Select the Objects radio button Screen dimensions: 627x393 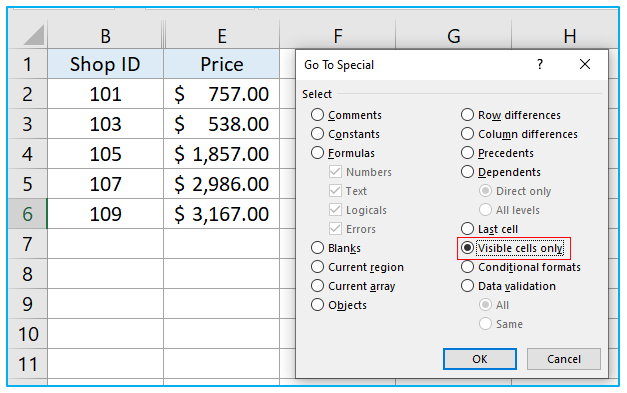(x=317, y=305)
